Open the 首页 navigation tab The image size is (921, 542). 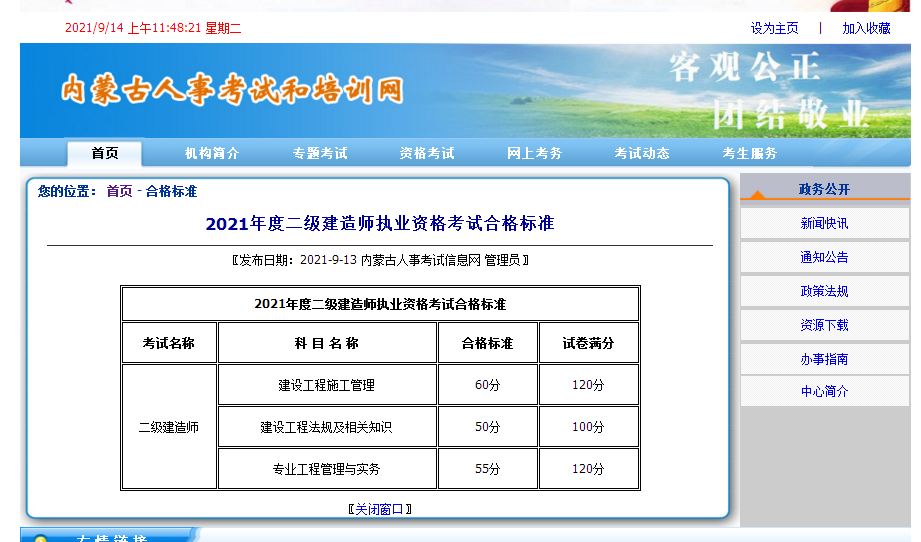[x=105, y=153]
